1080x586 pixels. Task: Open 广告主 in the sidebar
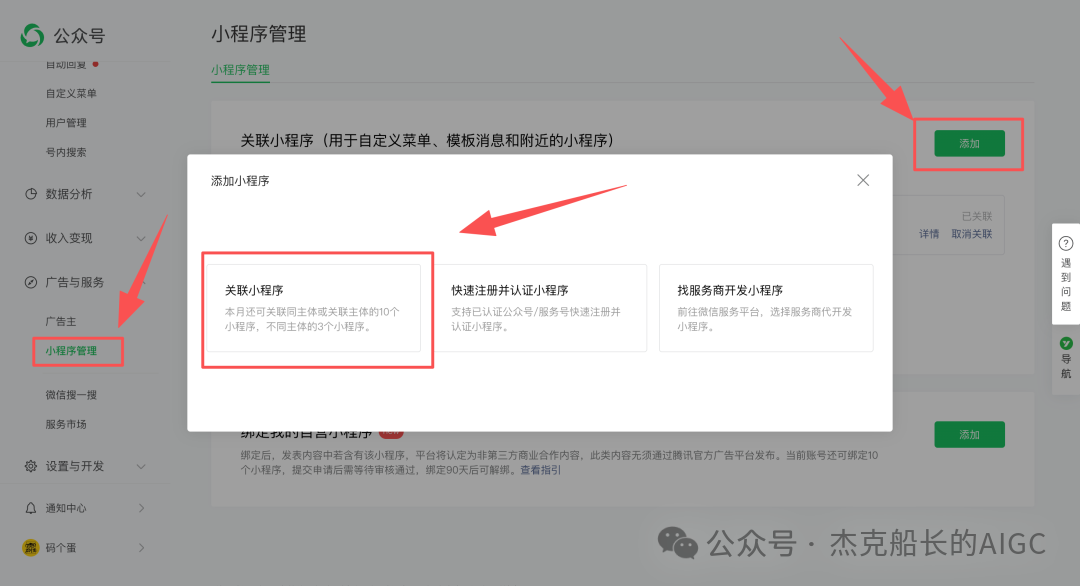pyautogui.click(x=61, y=322)
